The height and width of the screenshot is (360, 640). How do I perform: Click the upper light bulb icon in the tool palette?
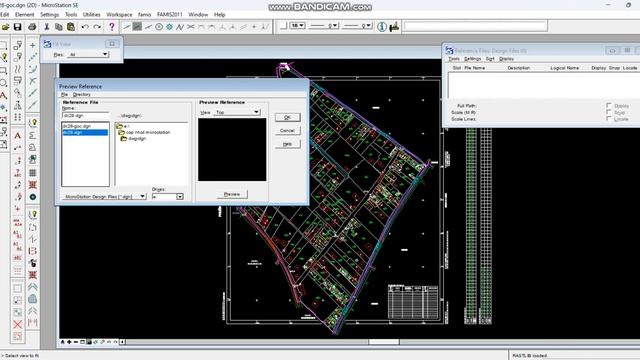(x=33, y=122)
